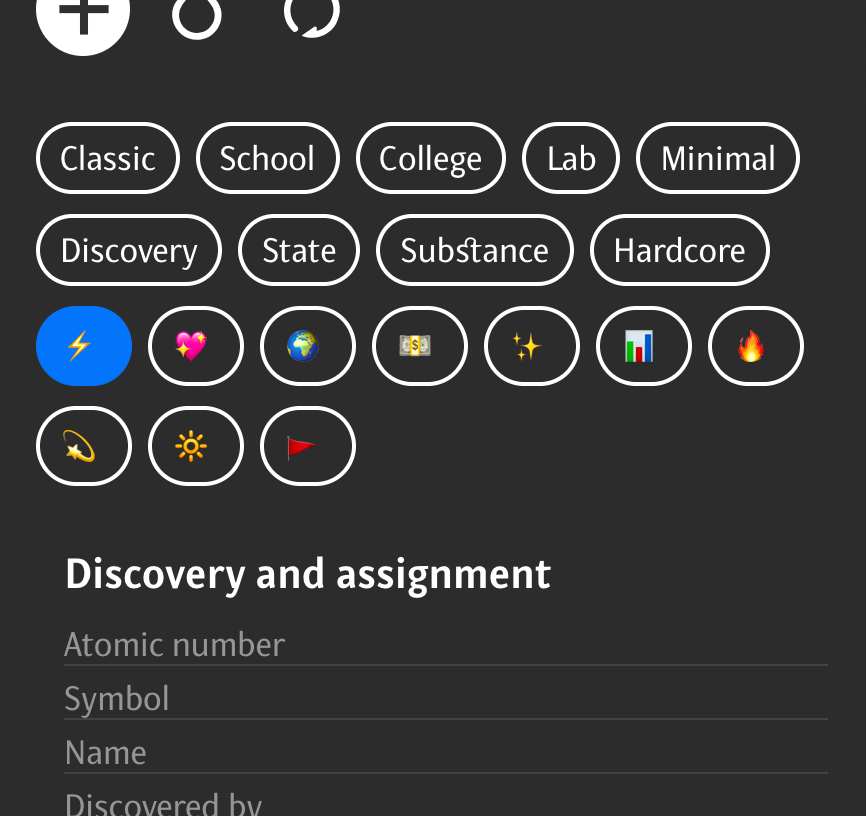
Task: Choose the sparkling heart emoji chip
Action: [196, 346]
